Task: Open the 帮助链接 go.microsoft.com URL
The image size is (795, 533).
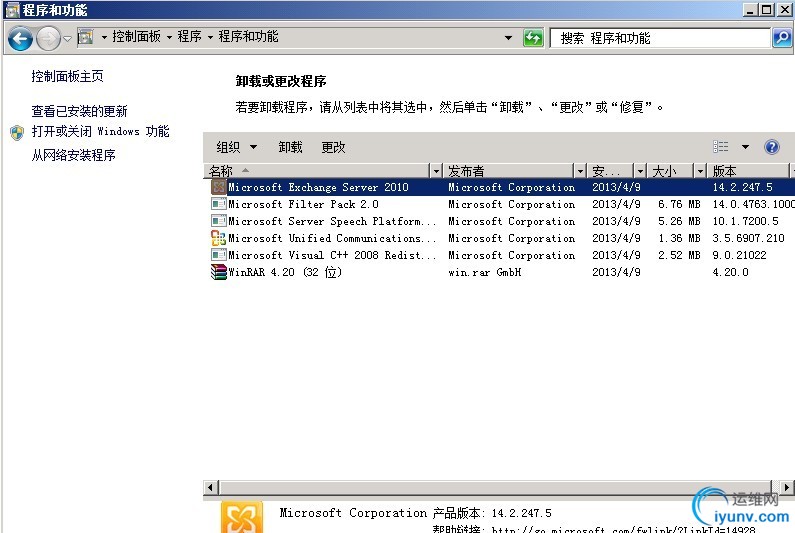Action: coord(623,529)
